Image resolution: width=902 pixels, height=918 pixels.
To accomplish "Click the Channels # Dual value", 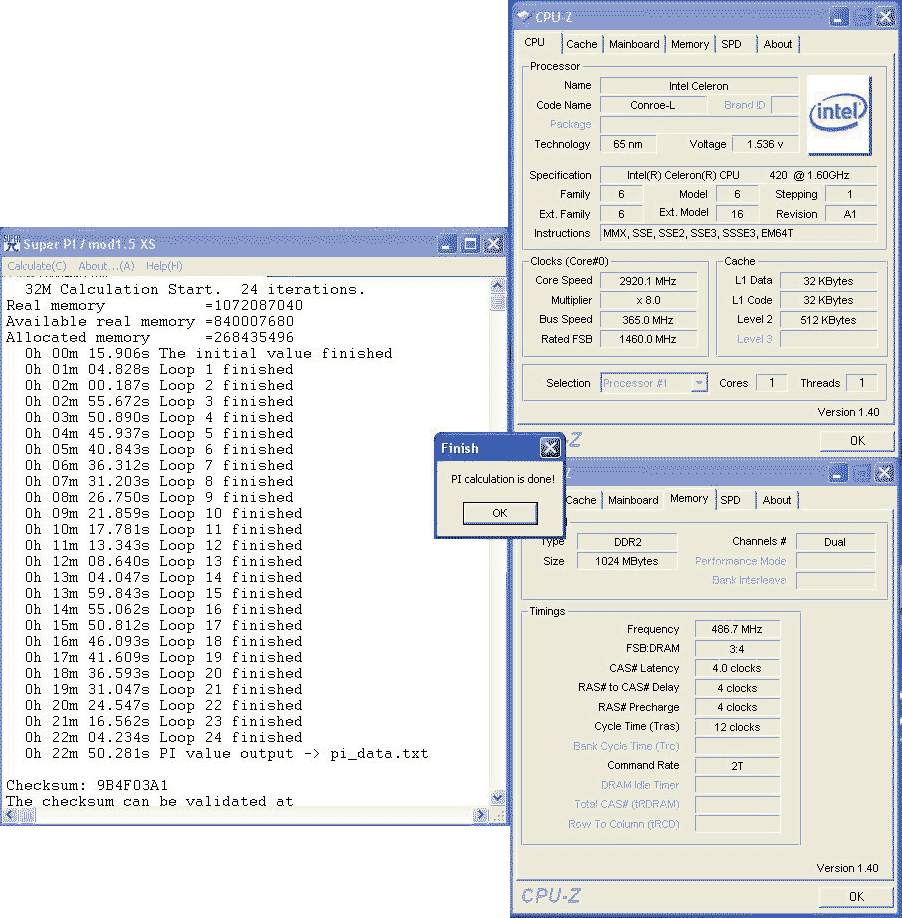I will [835, 542].
